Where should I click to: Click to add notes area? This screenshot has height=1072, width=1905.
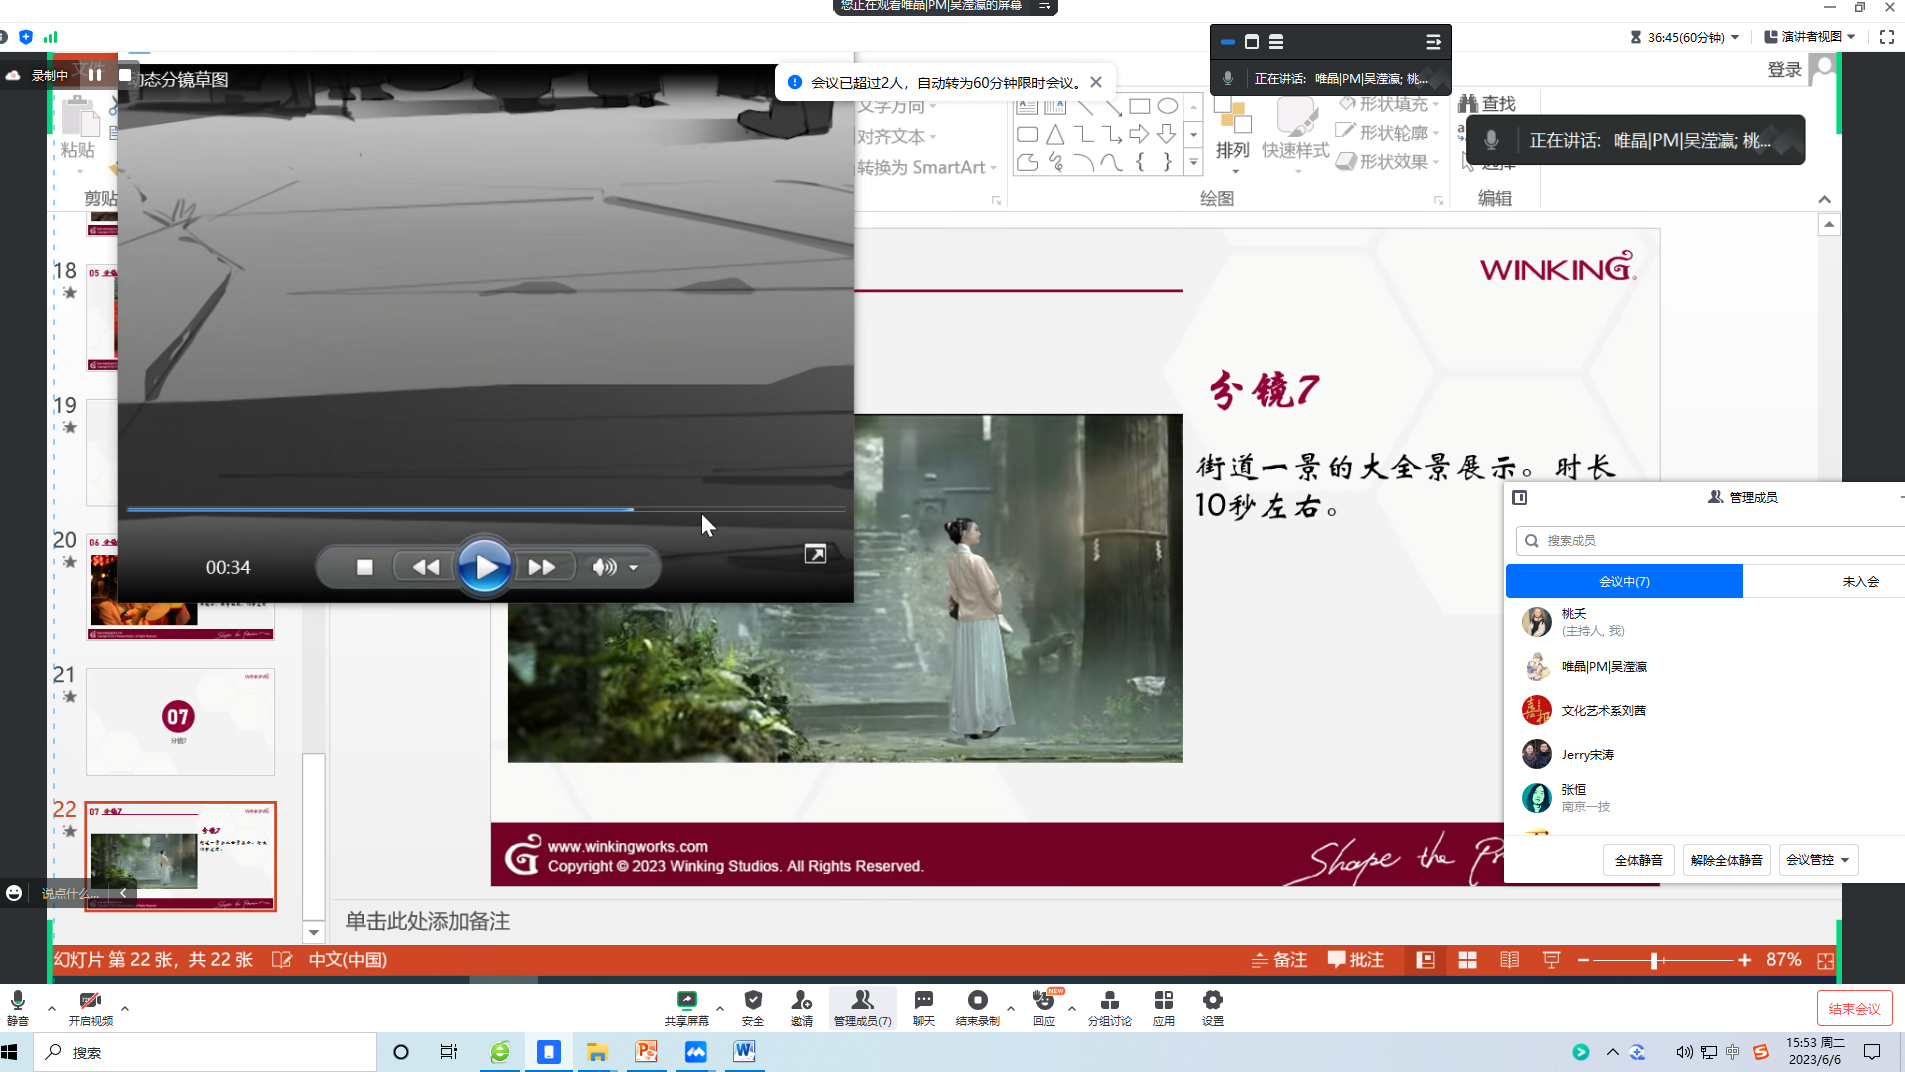(x=428, y=921)
